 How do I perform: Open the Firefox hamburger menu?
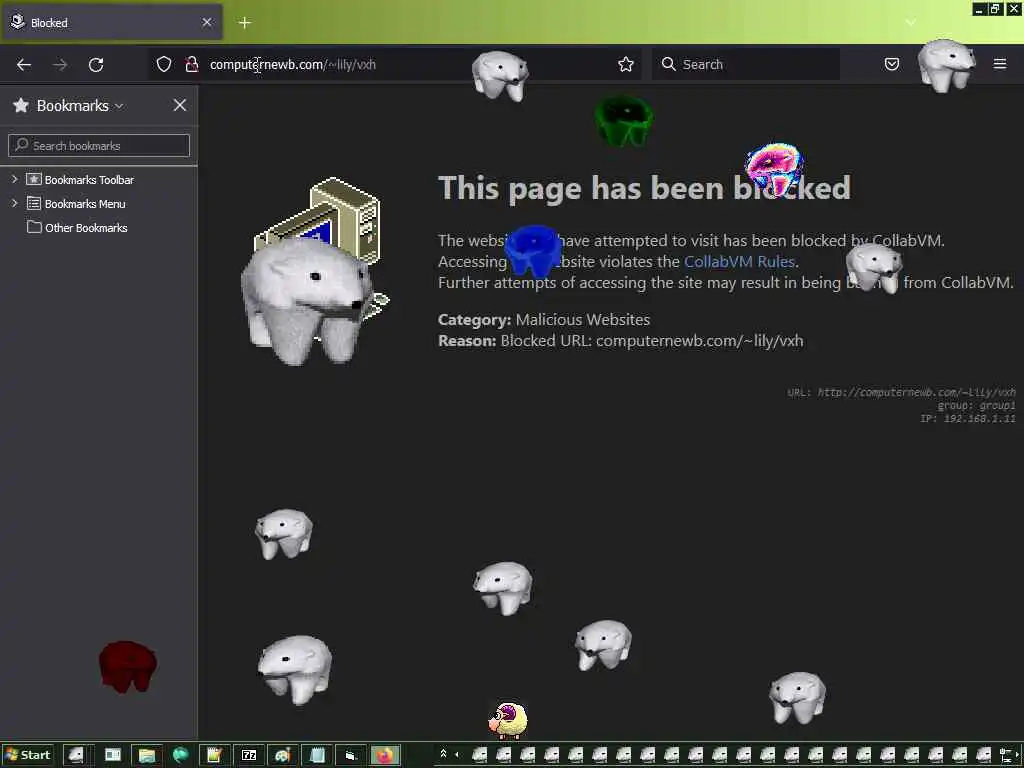tap(999, 64)
